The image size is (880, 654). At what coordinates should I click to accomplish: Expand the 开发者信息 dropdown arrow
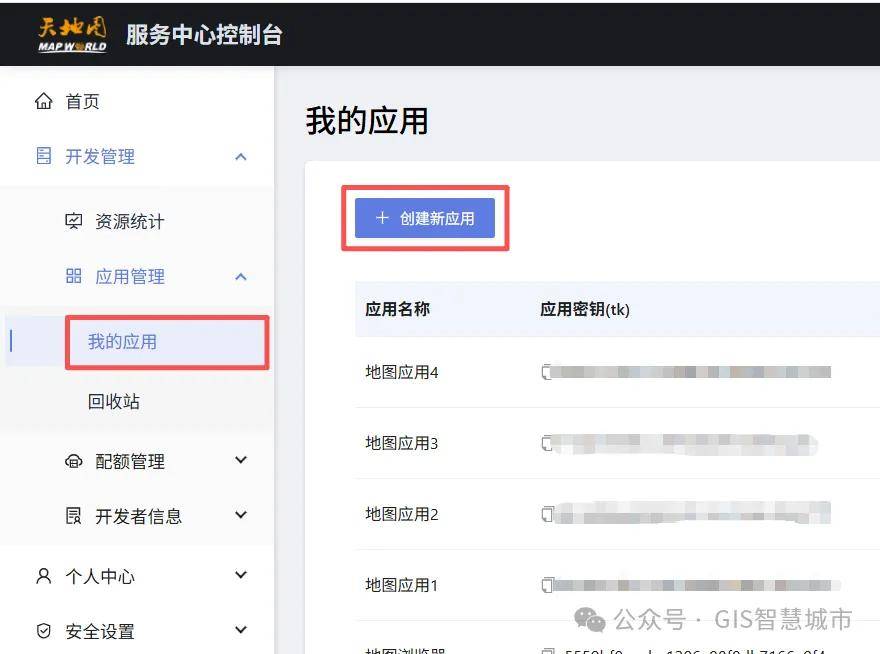240,516
